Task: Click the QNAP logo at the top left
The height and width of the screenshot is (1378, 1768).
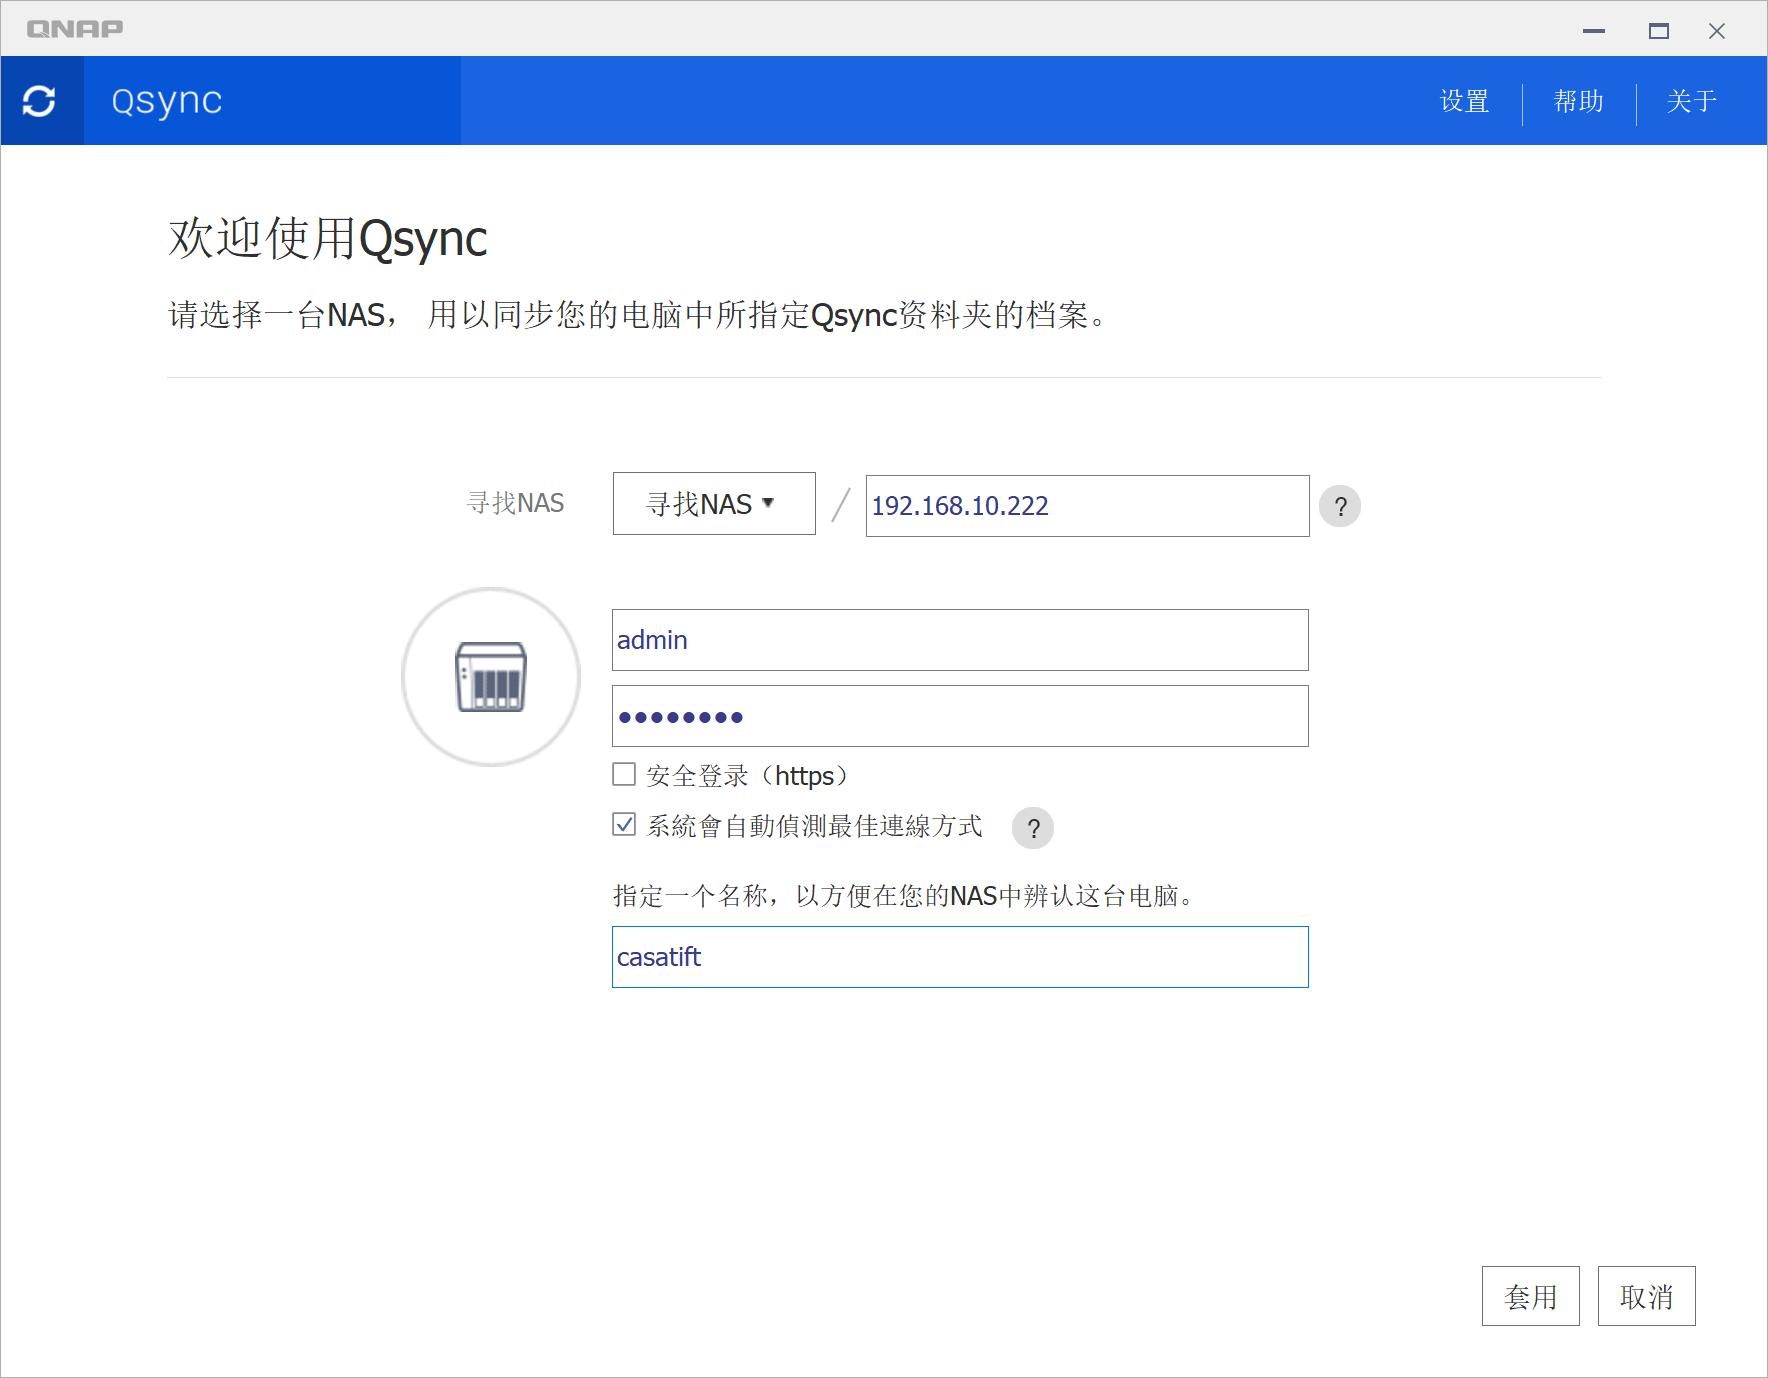Action: pos(75,28)
